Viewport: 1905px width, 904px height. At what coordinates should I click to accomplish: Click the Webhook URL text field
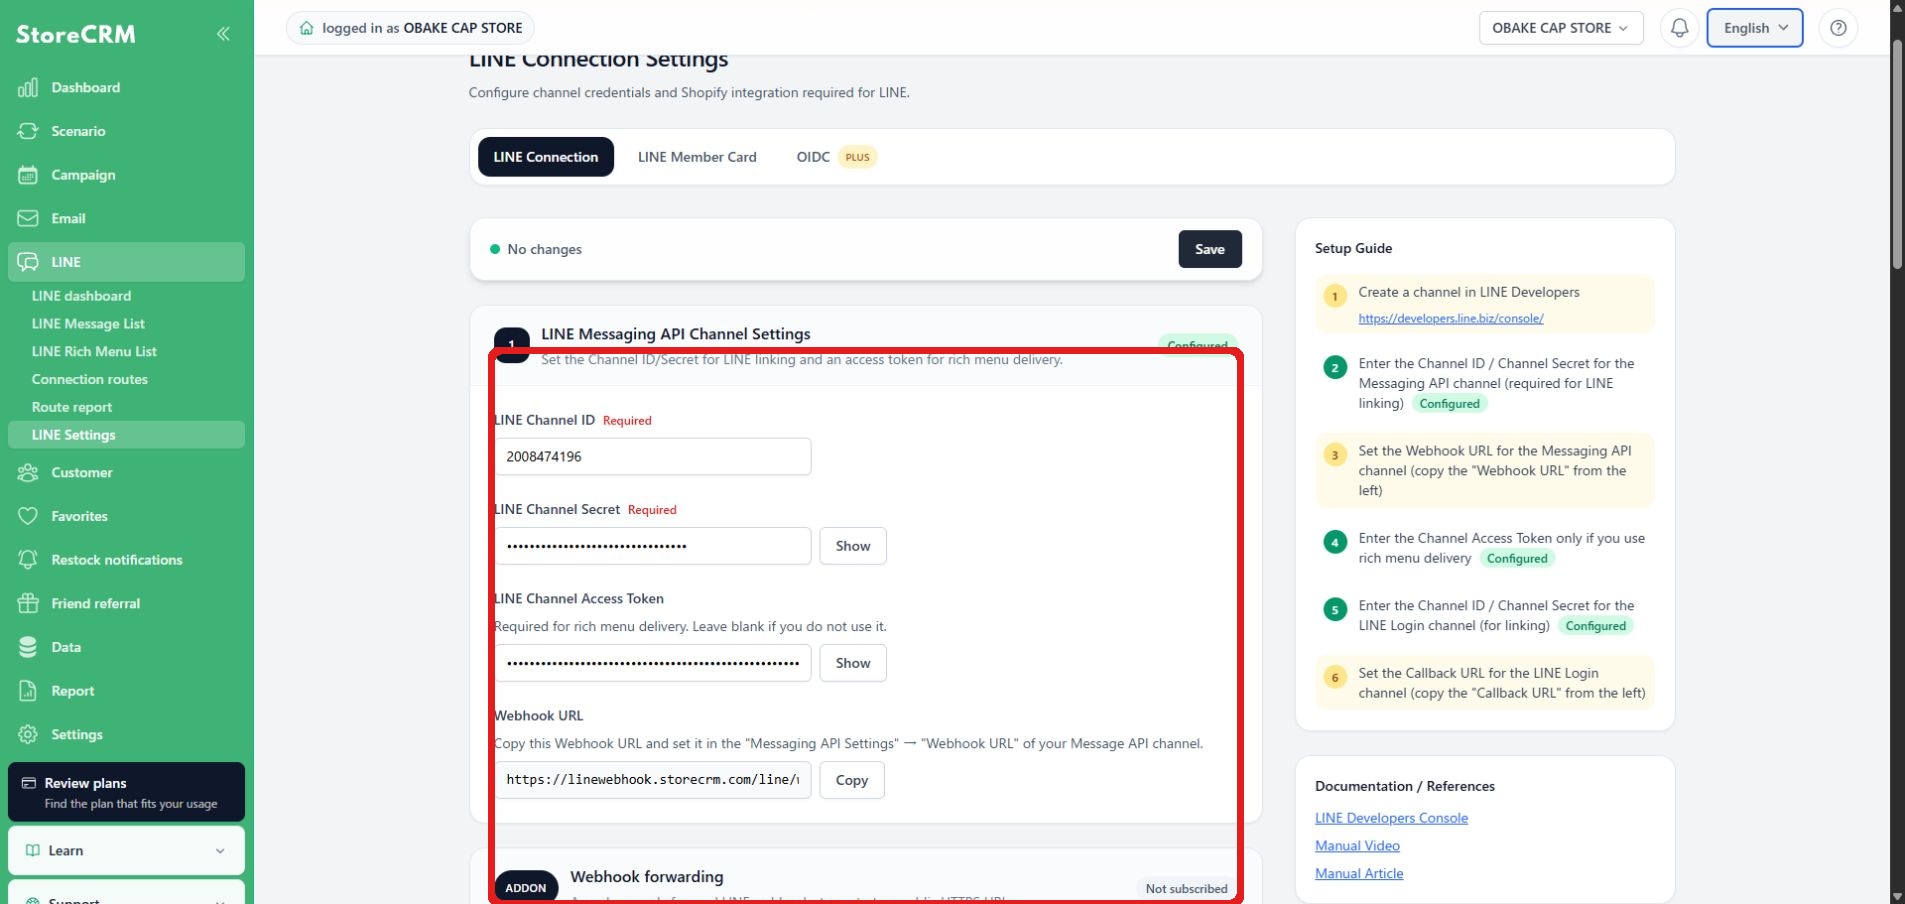(x=652, y=780)
